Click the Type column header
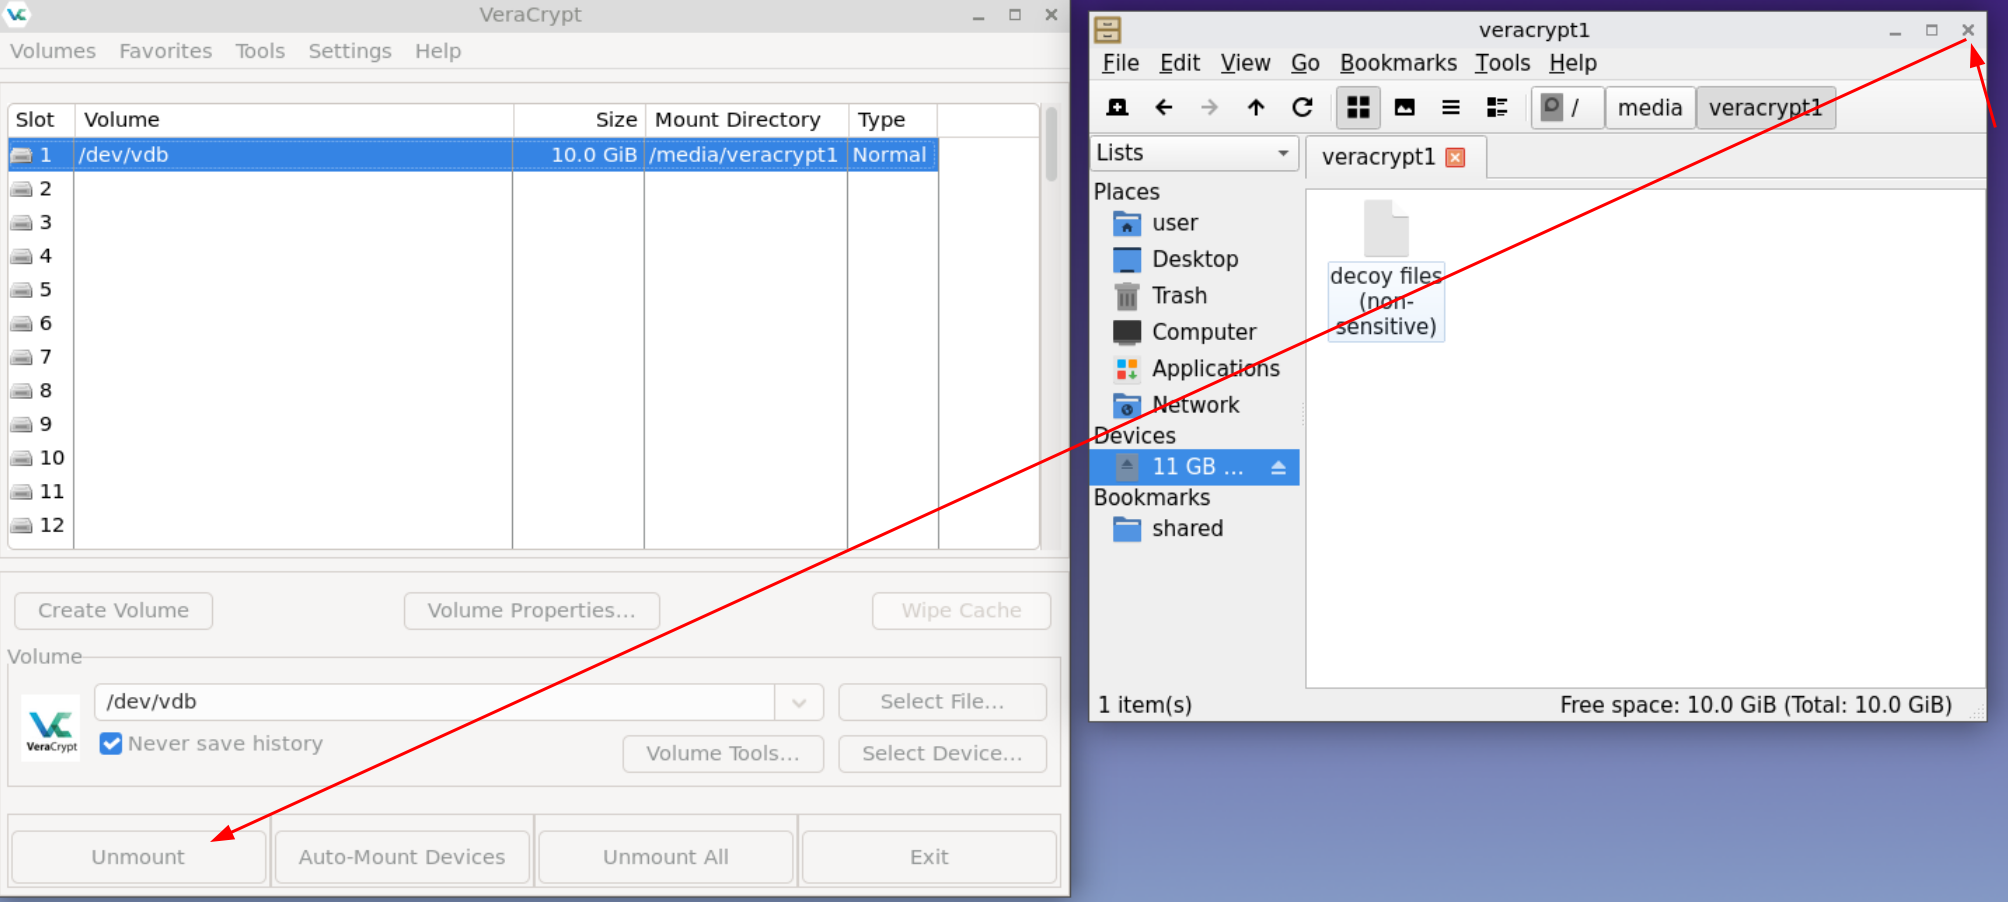The image size is (2008, 902). [893, 120]
